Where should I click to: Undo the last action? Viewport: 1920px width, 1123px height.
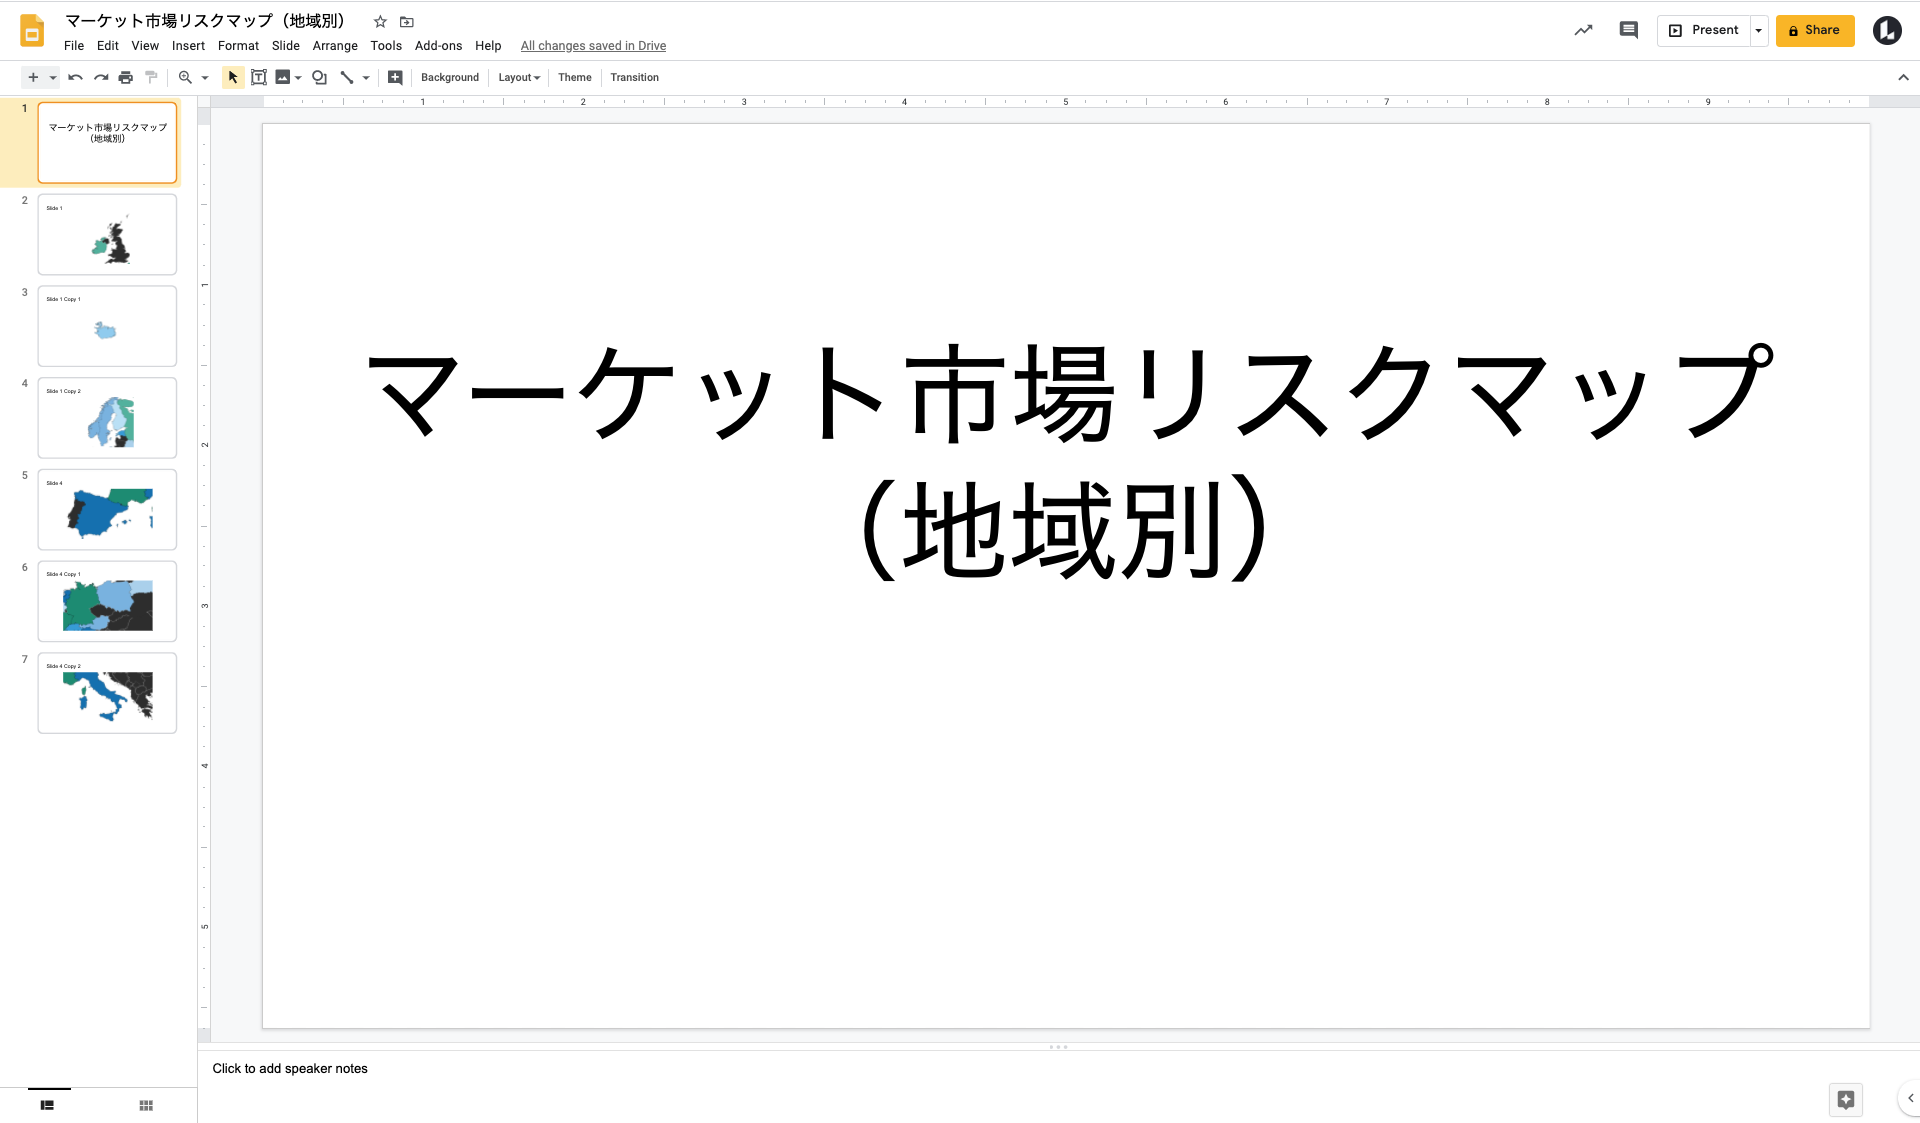(75, 77)
